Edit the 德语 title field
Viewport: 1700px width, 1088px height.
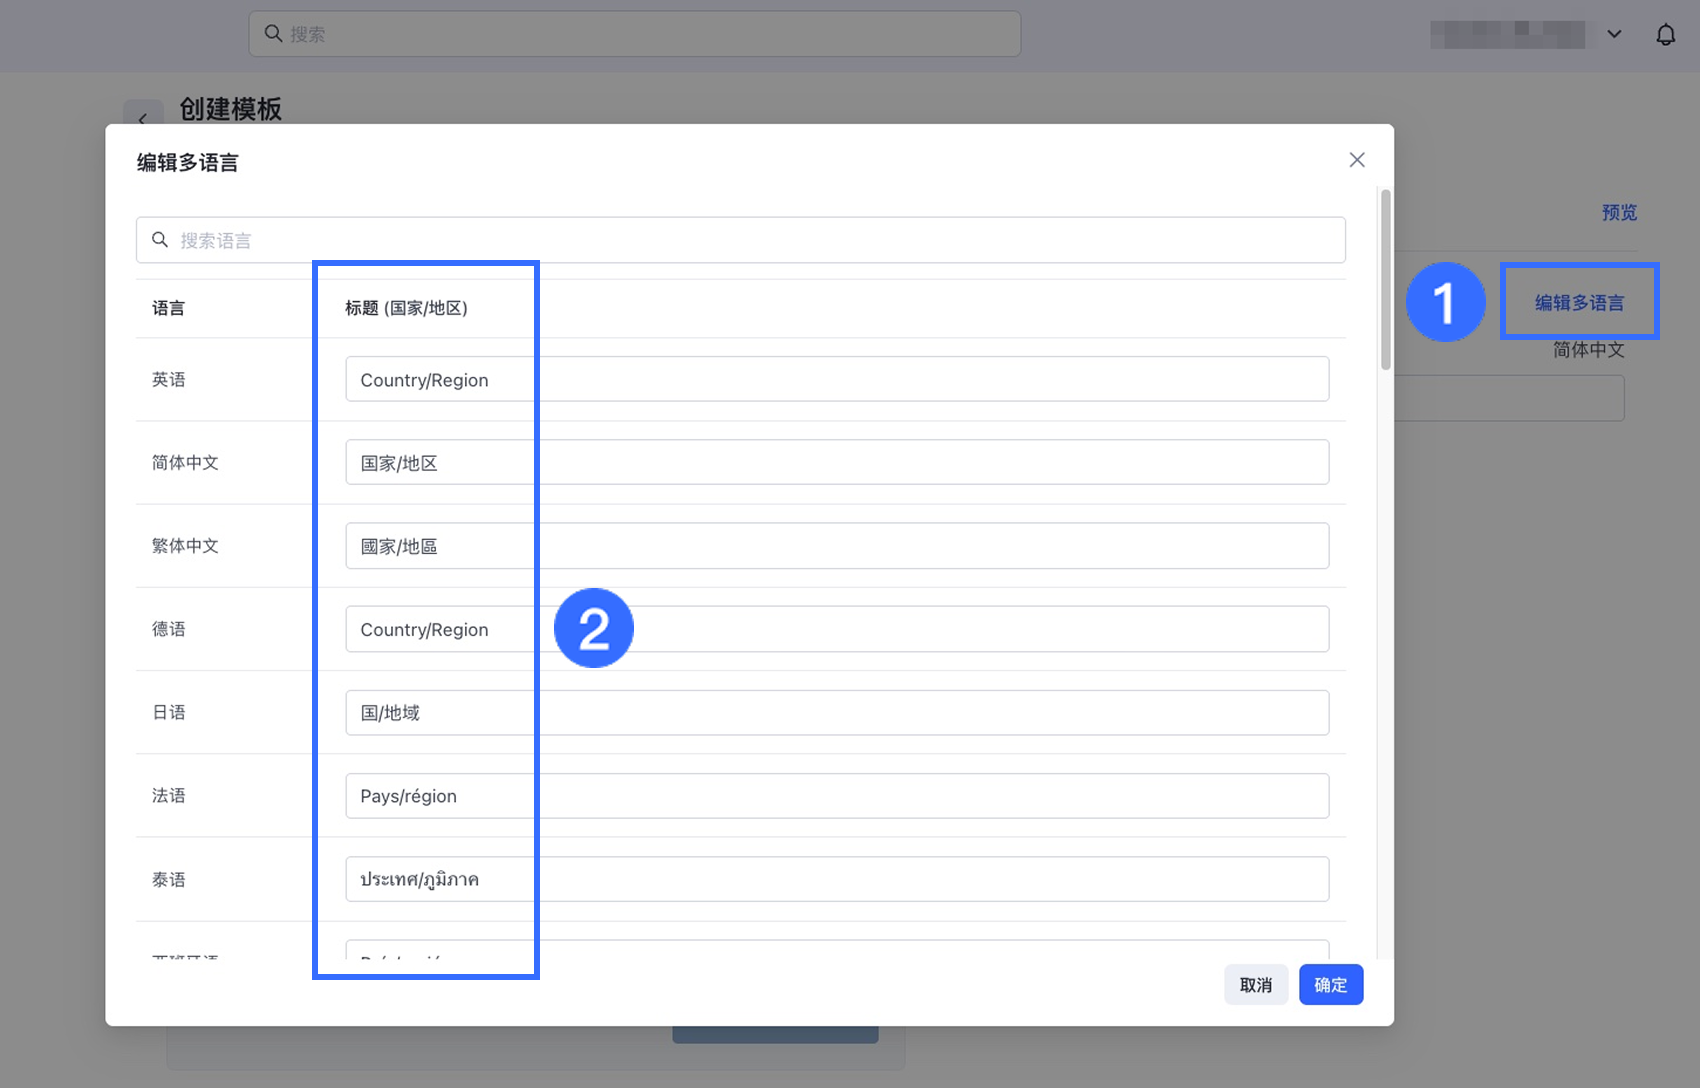(x=837, y=629)
